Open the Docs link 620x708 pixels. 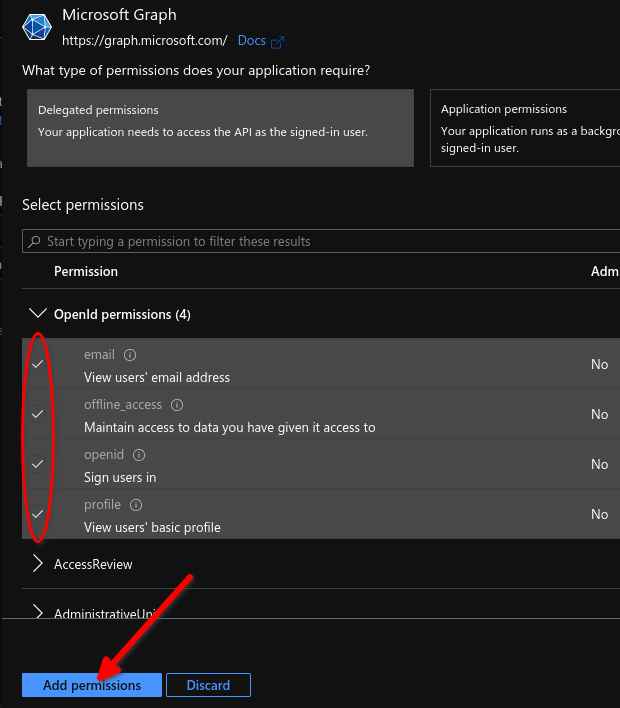point(252,41)
